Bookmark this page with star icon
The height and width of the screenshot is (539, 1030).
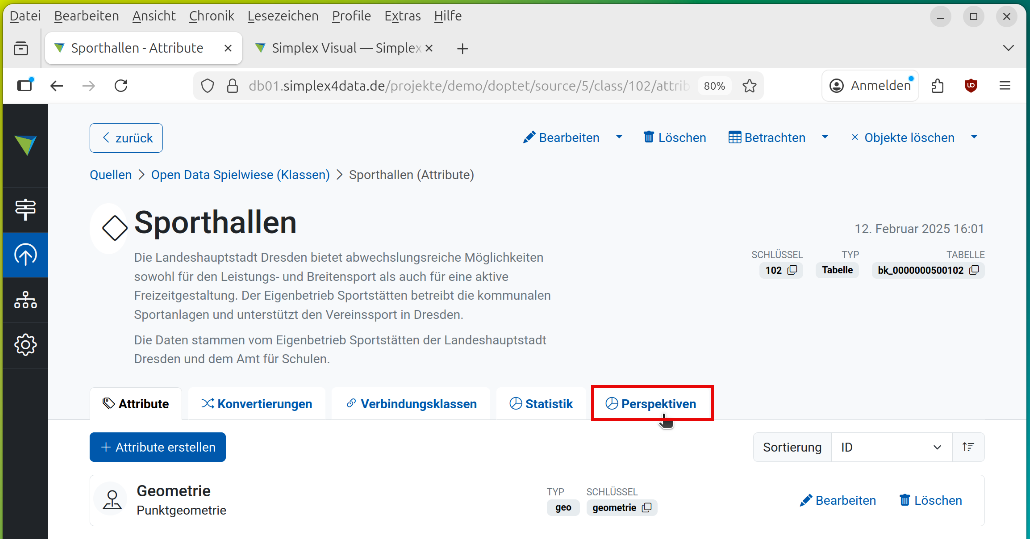coord(750,86)
